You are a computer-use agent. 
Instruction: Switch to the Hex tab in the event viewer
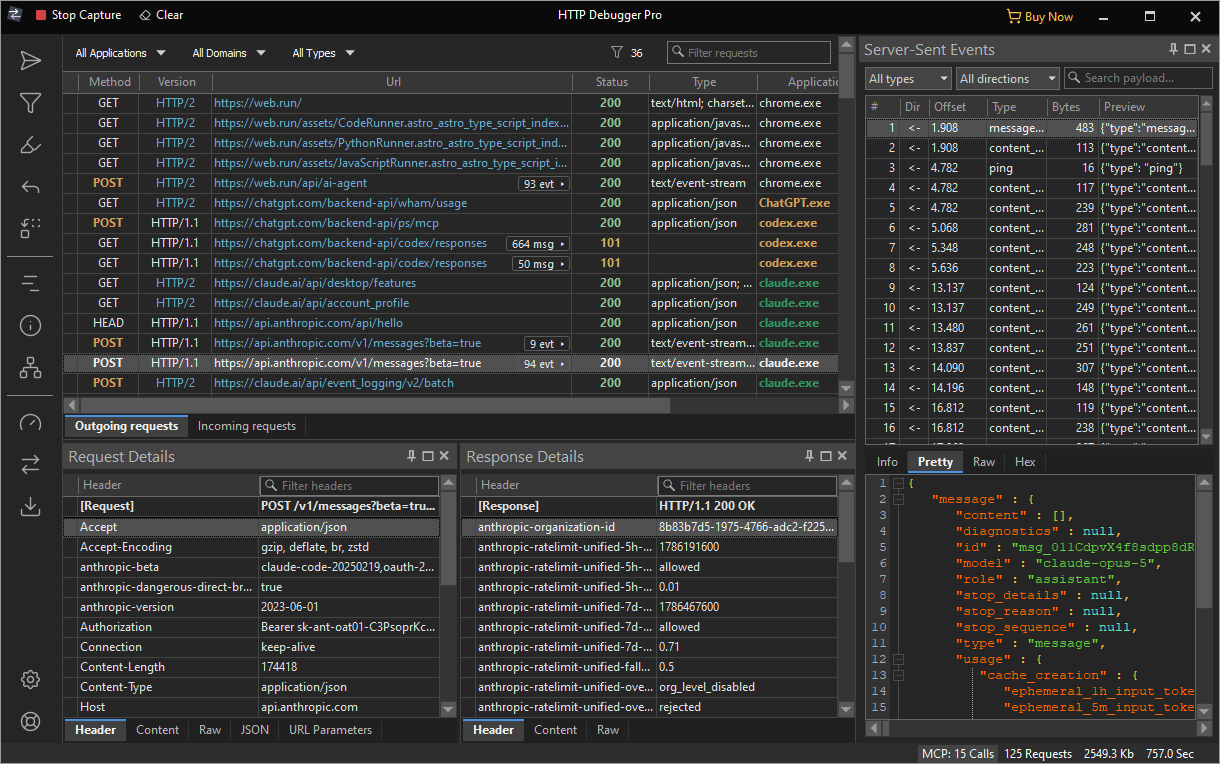(1025, 462)
